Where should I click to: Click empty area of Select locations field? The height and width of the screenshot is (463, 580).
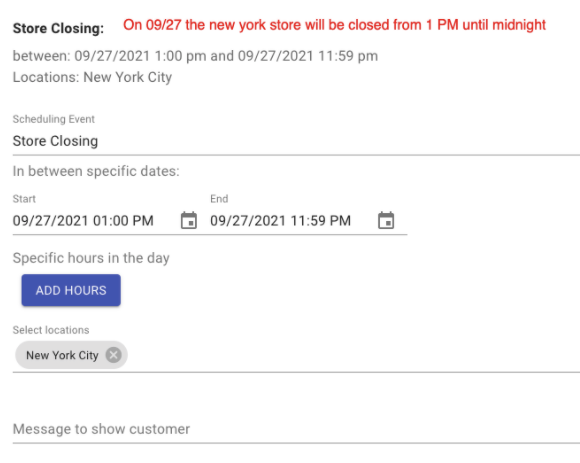[x=351, y=355]
